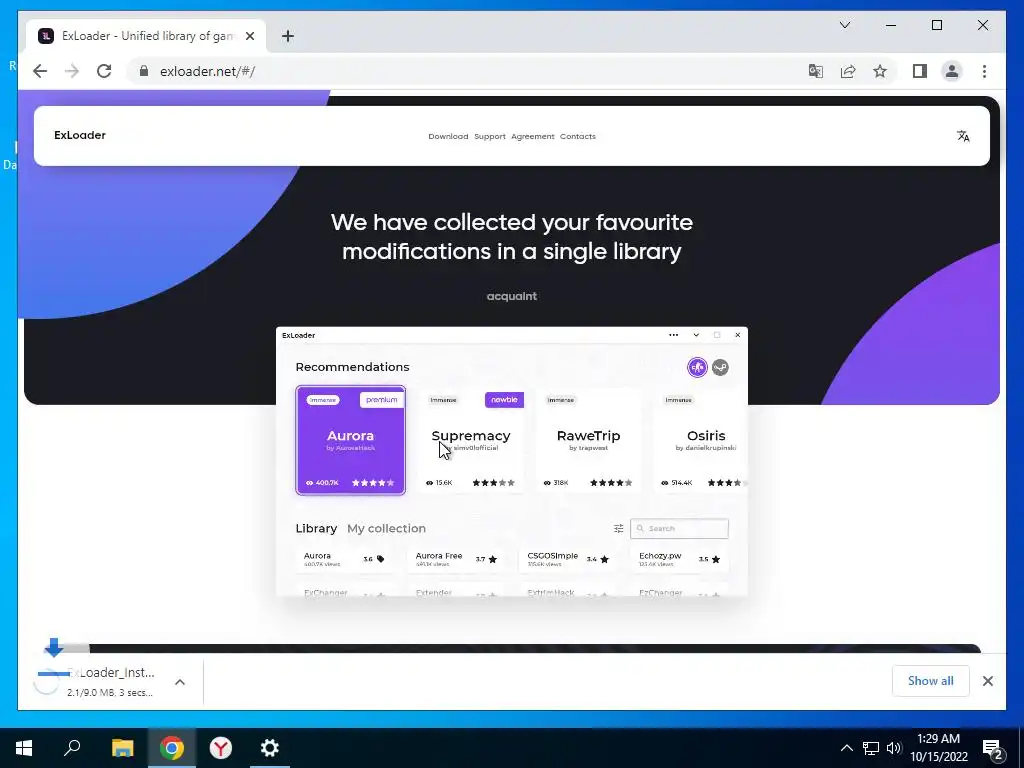Open File Explorer from taskbar
1024x768 pixels.
122,747
